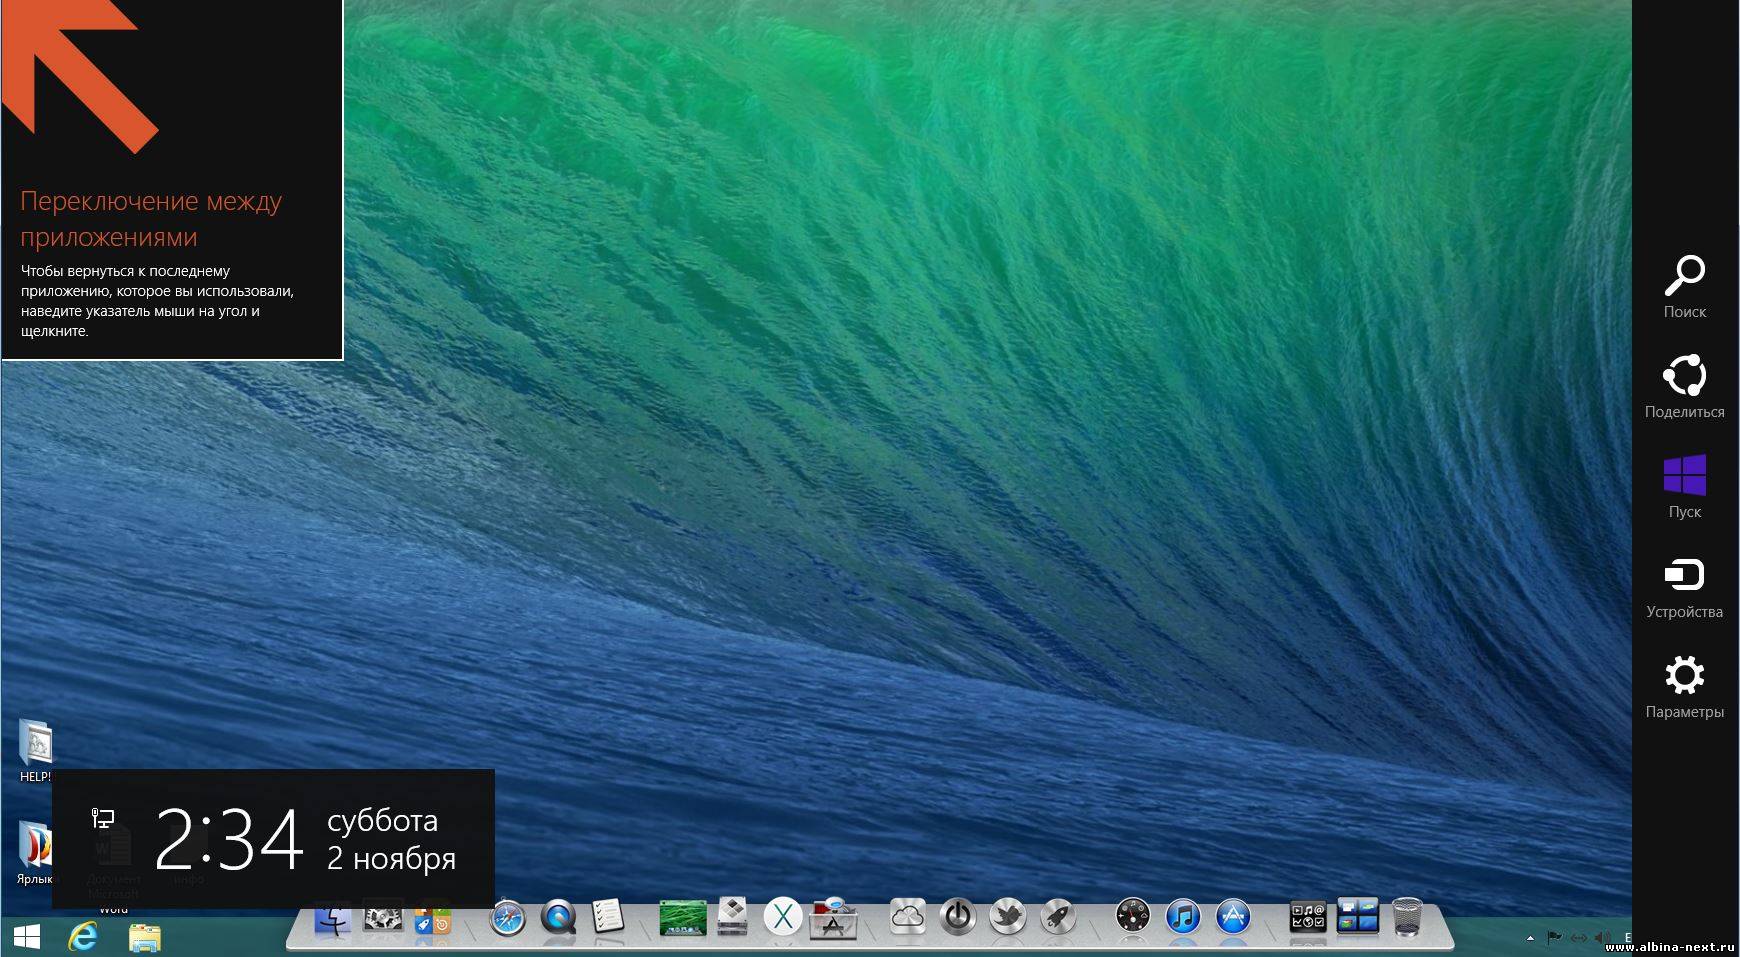The width and height of the screenshot is (1740, 957).
Task: Open the iCloud icon in the dock
Action: [x=908, y=917]
